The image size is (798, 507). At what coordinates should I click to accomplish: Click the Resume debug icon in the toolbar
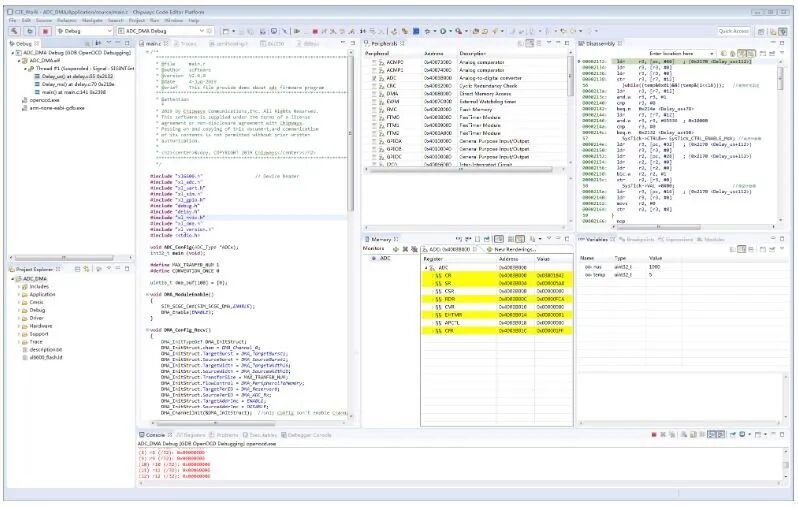click(297, 31)
